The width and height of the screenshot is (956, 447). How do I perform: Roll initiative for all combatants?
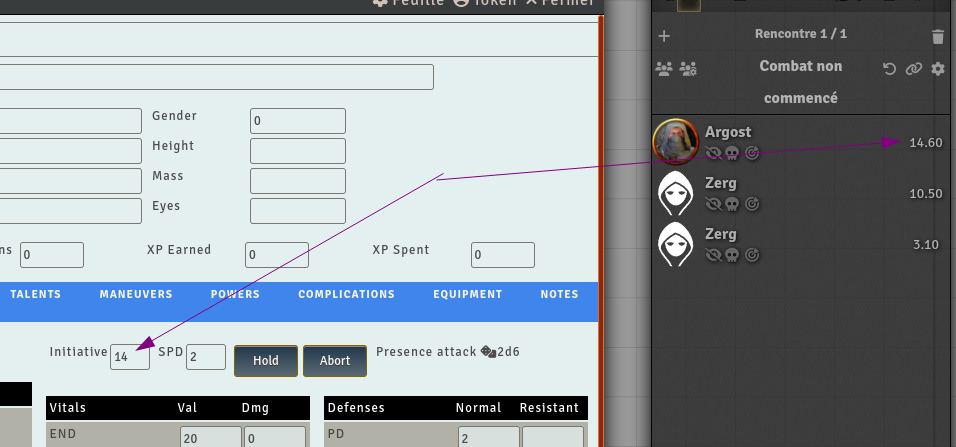pos(664,69)
